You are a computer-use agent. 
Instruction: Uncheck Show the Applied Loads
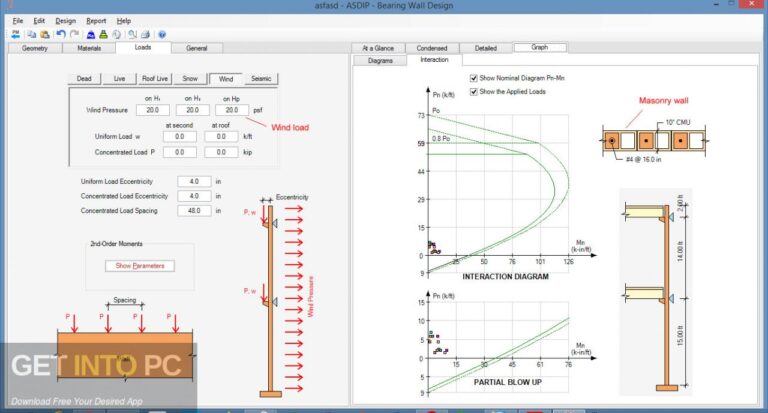(x=474, y=92)
